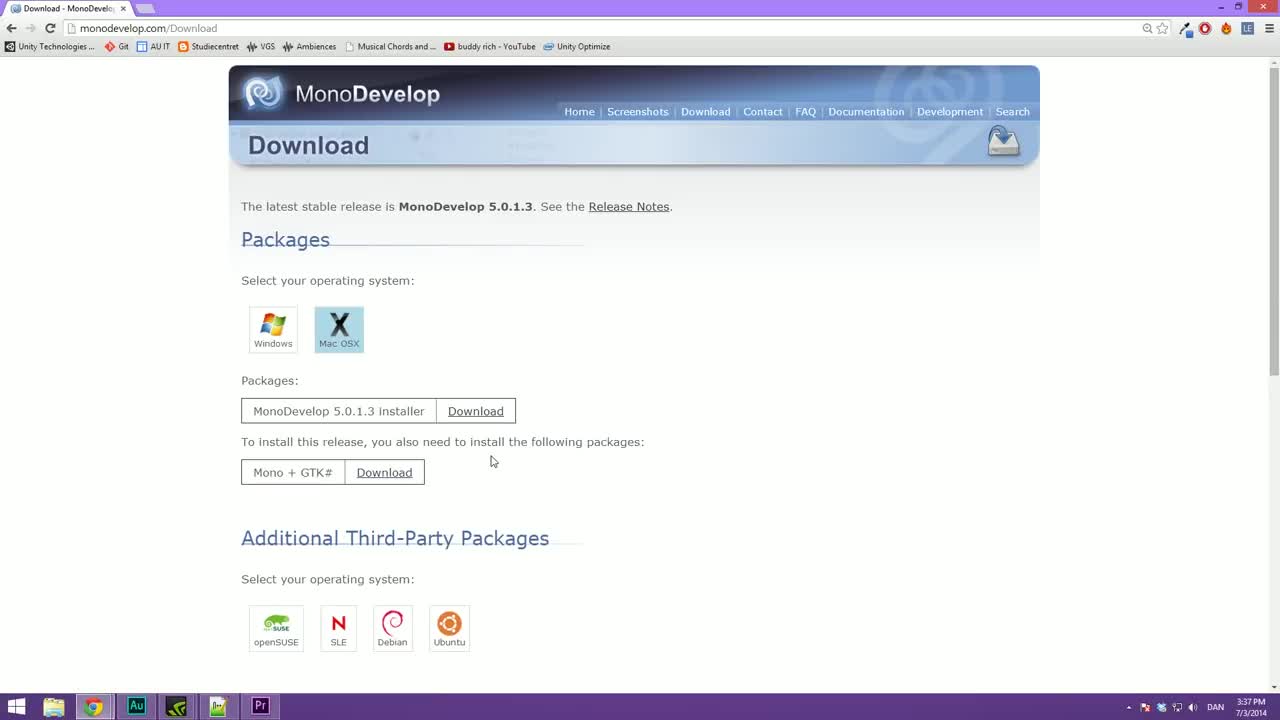Open the LE extension icon
The image size is (1280, 720).
click(x=1248, y=28)
